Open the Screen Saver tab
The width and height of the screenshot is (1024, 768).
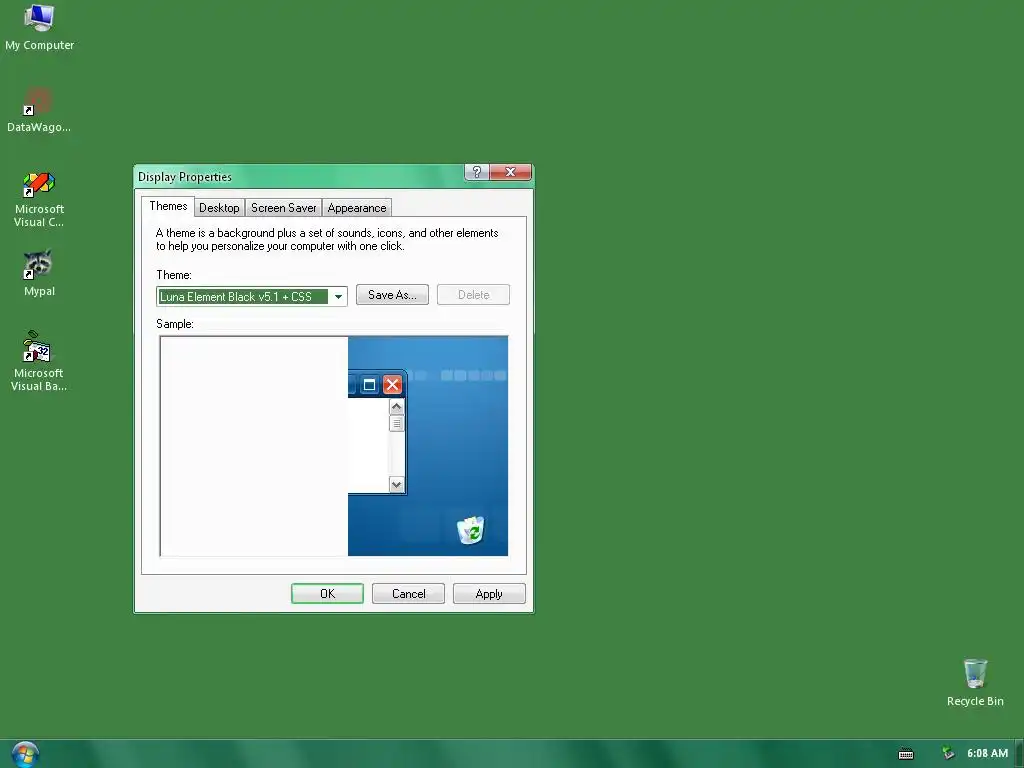pos(283,208)
